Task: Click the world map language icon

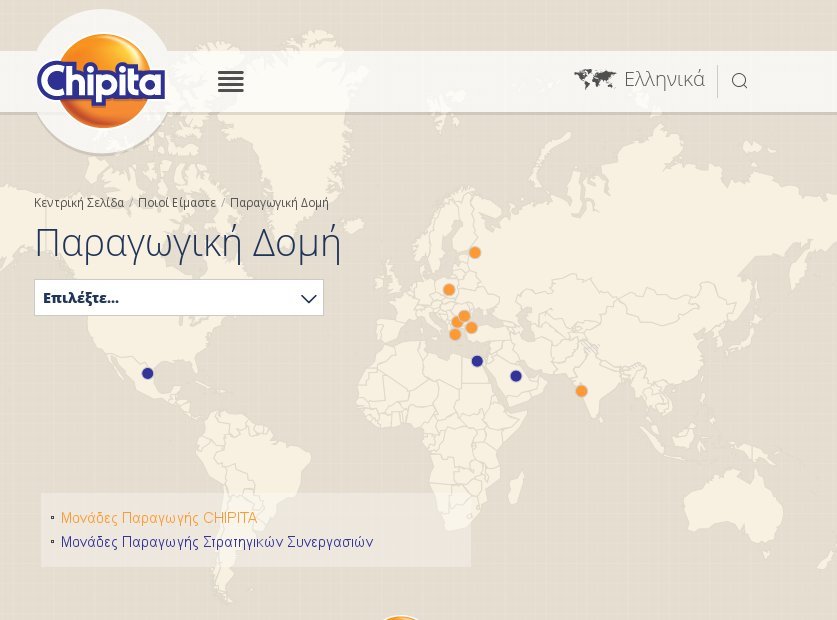Action: click(x=595, y=80)
